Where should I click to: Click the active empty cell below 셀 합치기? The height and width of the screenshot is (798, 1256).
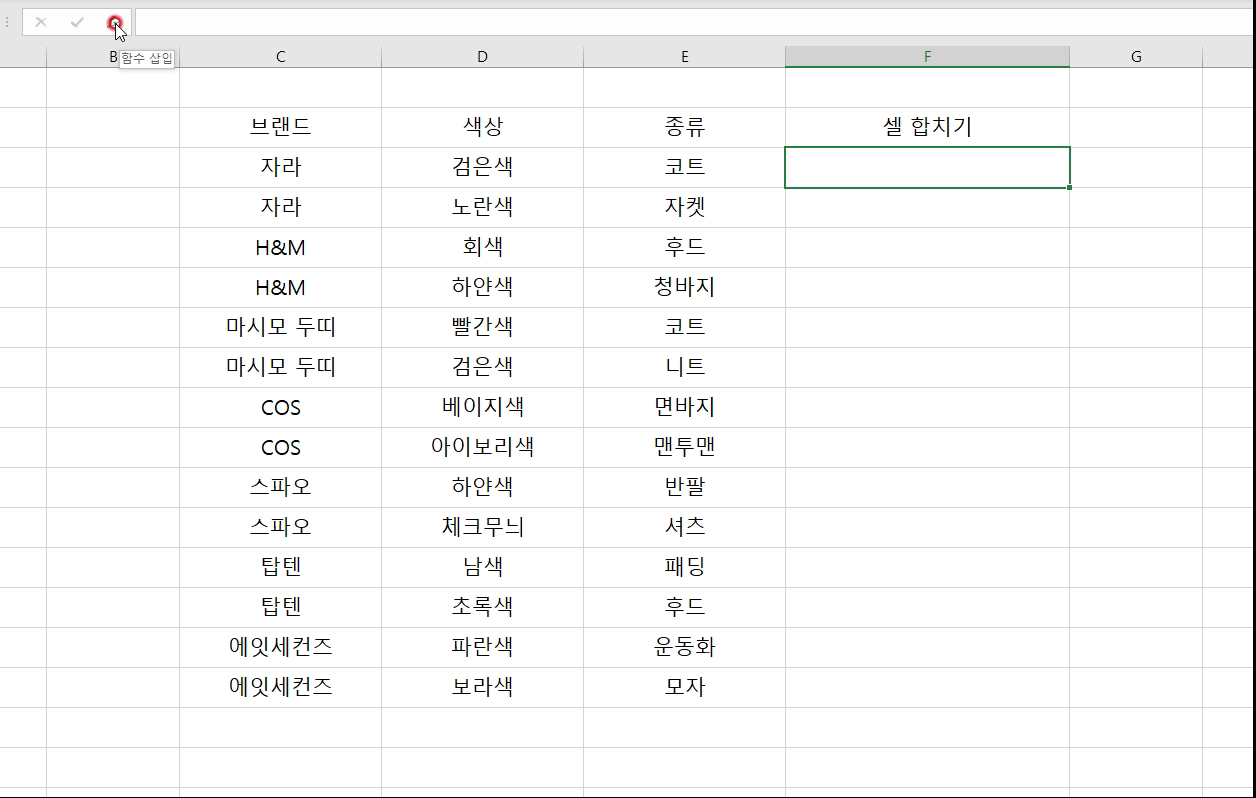pyautogui.click(x=928, y=167)
